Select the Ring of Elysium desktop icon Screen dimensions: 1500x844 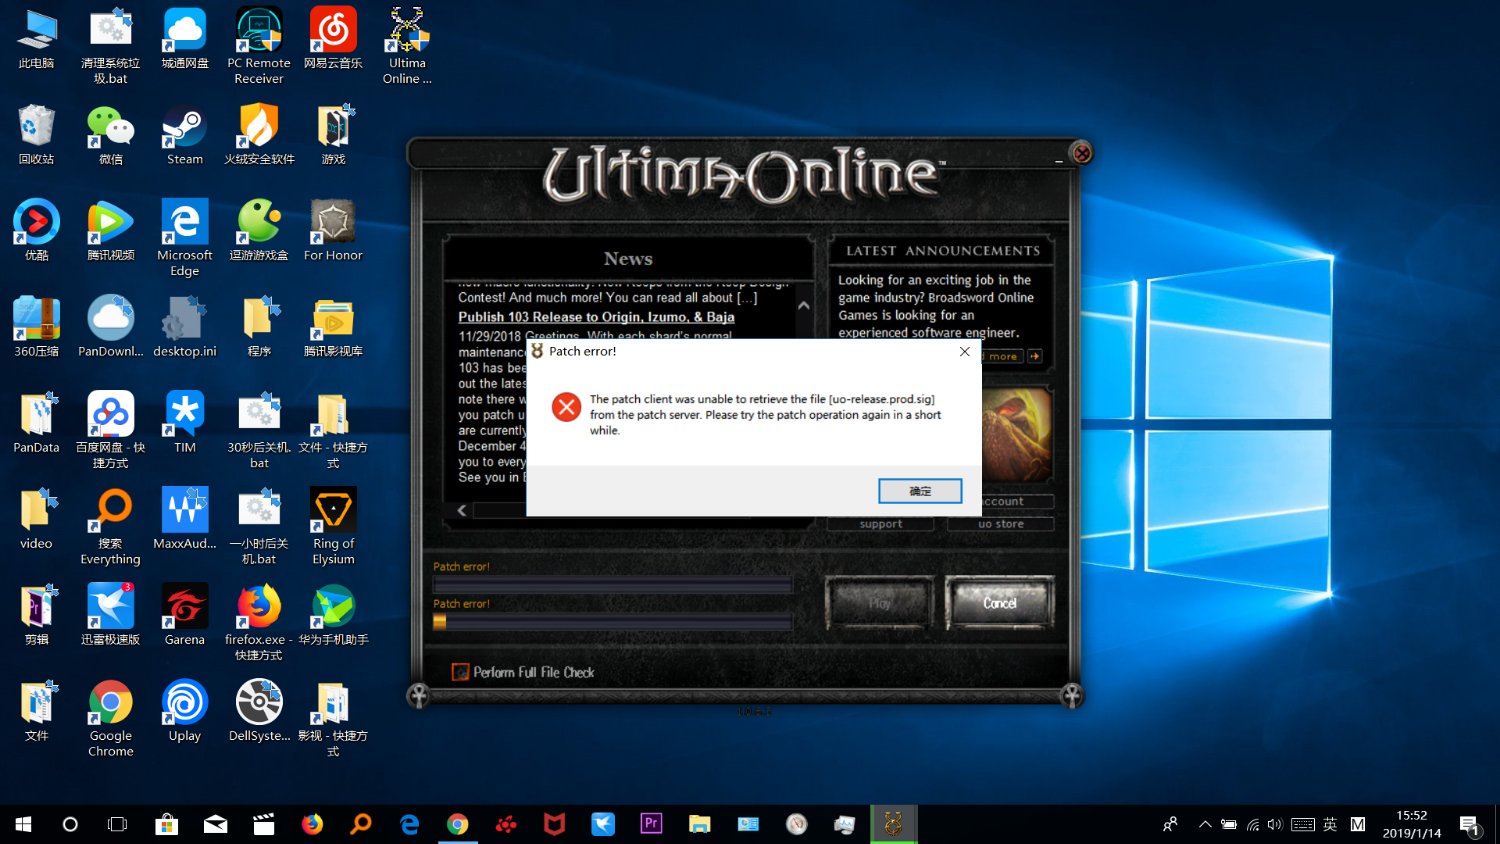coord(333,526)
